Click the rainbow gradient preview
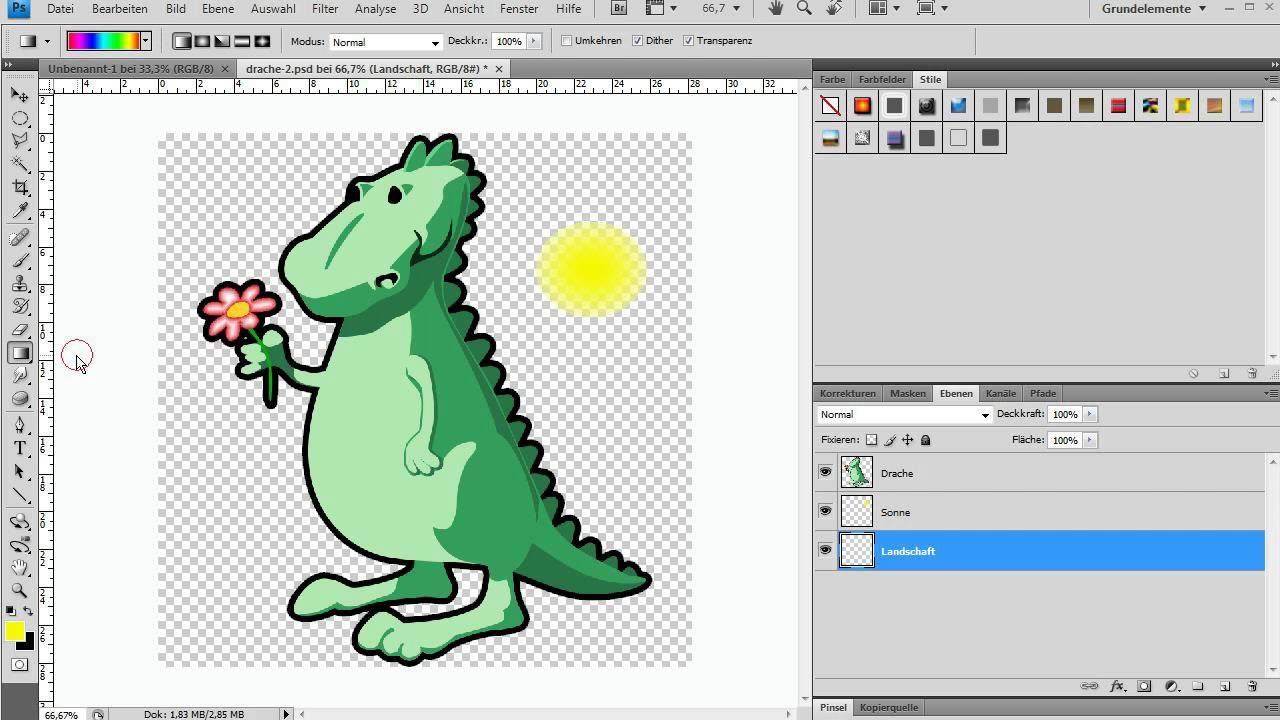 pyautogui.click(x=104, y=42)
